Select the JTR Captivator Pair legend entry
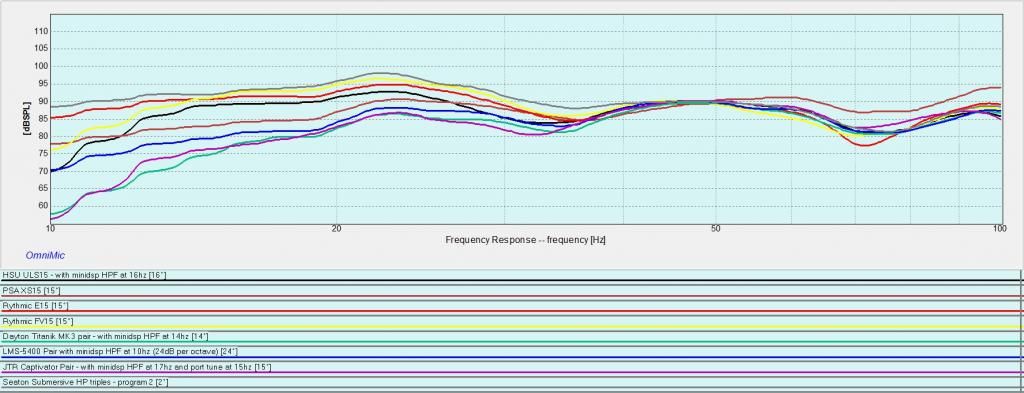Viewport: 1024px width, 393px height. (510, 368)
